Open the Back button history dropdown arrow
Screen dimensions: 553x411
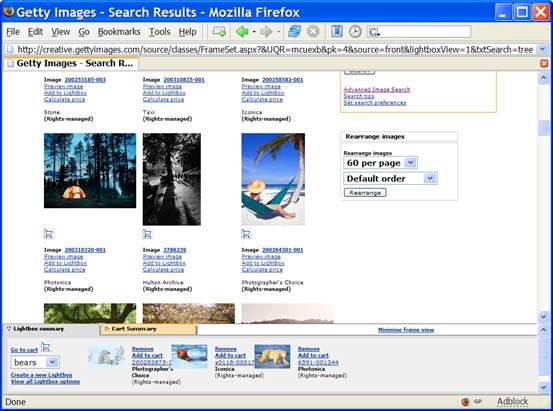point(254,32)
